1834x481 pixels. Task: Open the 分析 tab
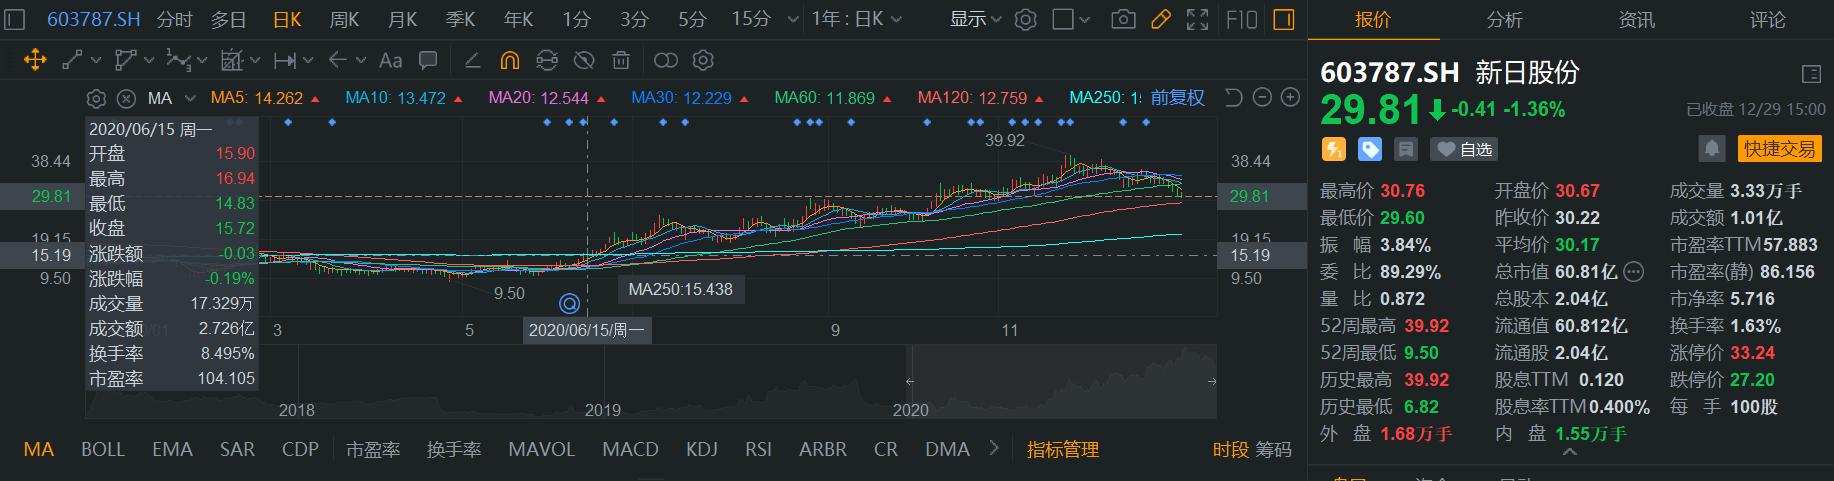coord(1504,19)
